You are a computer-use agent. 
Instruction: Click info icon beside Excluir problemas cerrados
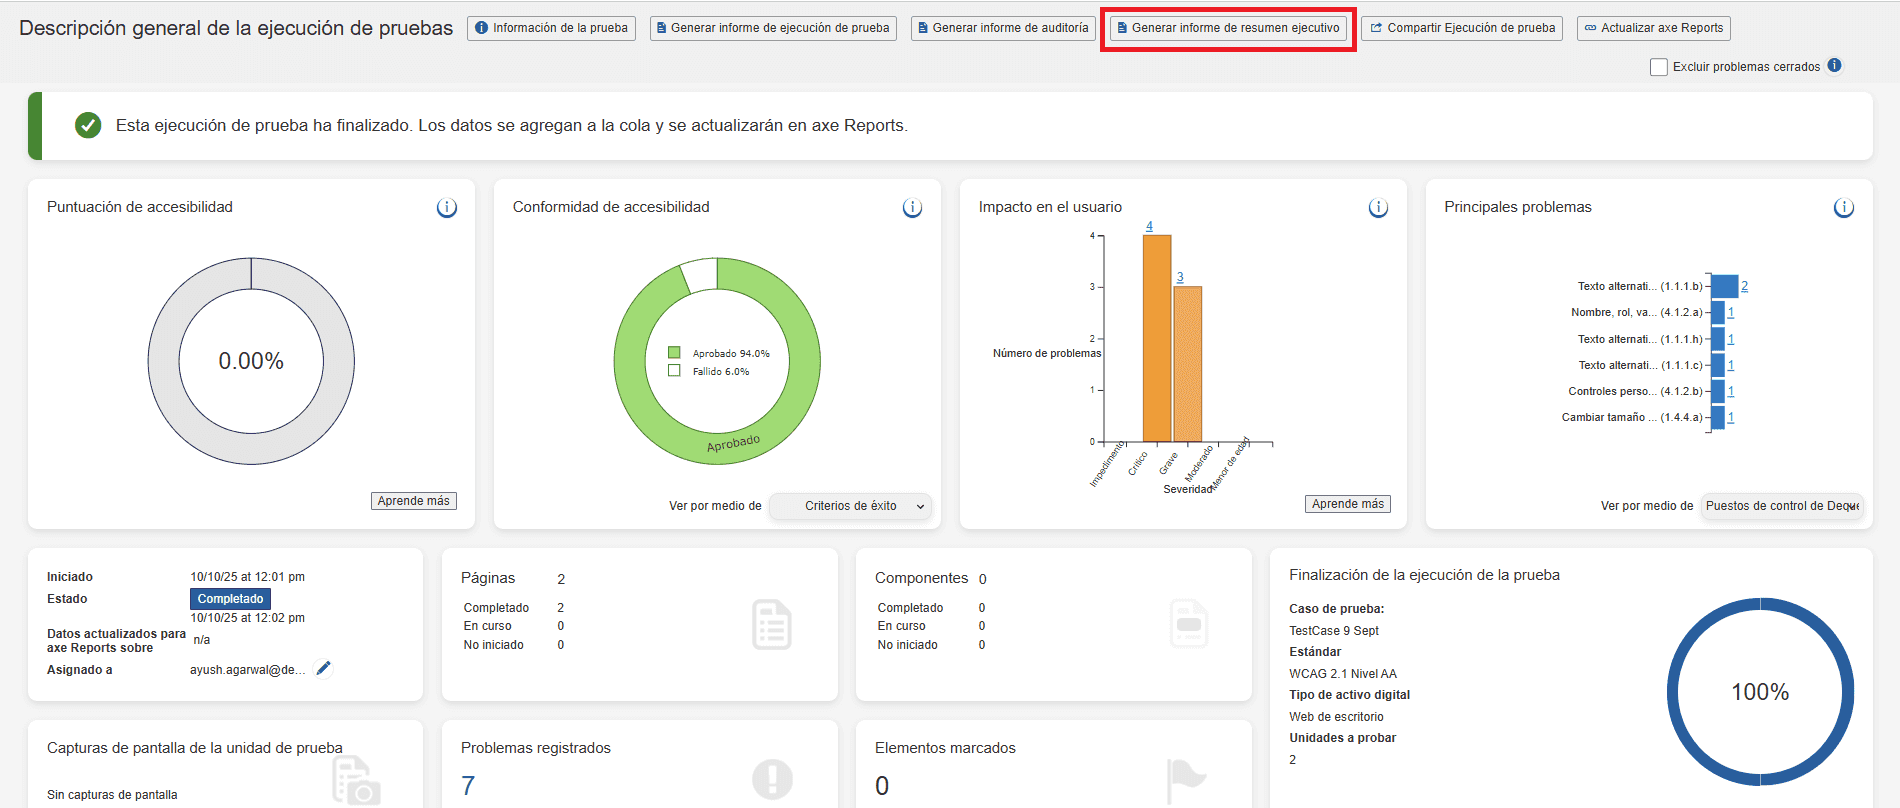1834,66
